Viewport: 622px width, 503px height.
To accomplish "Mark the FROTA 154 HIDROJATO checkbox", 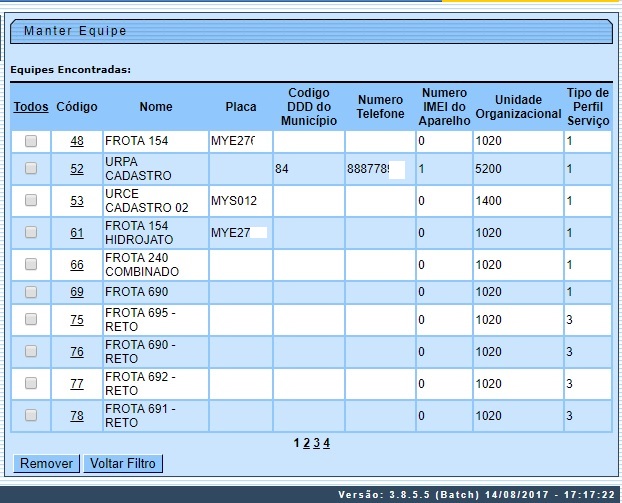I will pos(31,232).
